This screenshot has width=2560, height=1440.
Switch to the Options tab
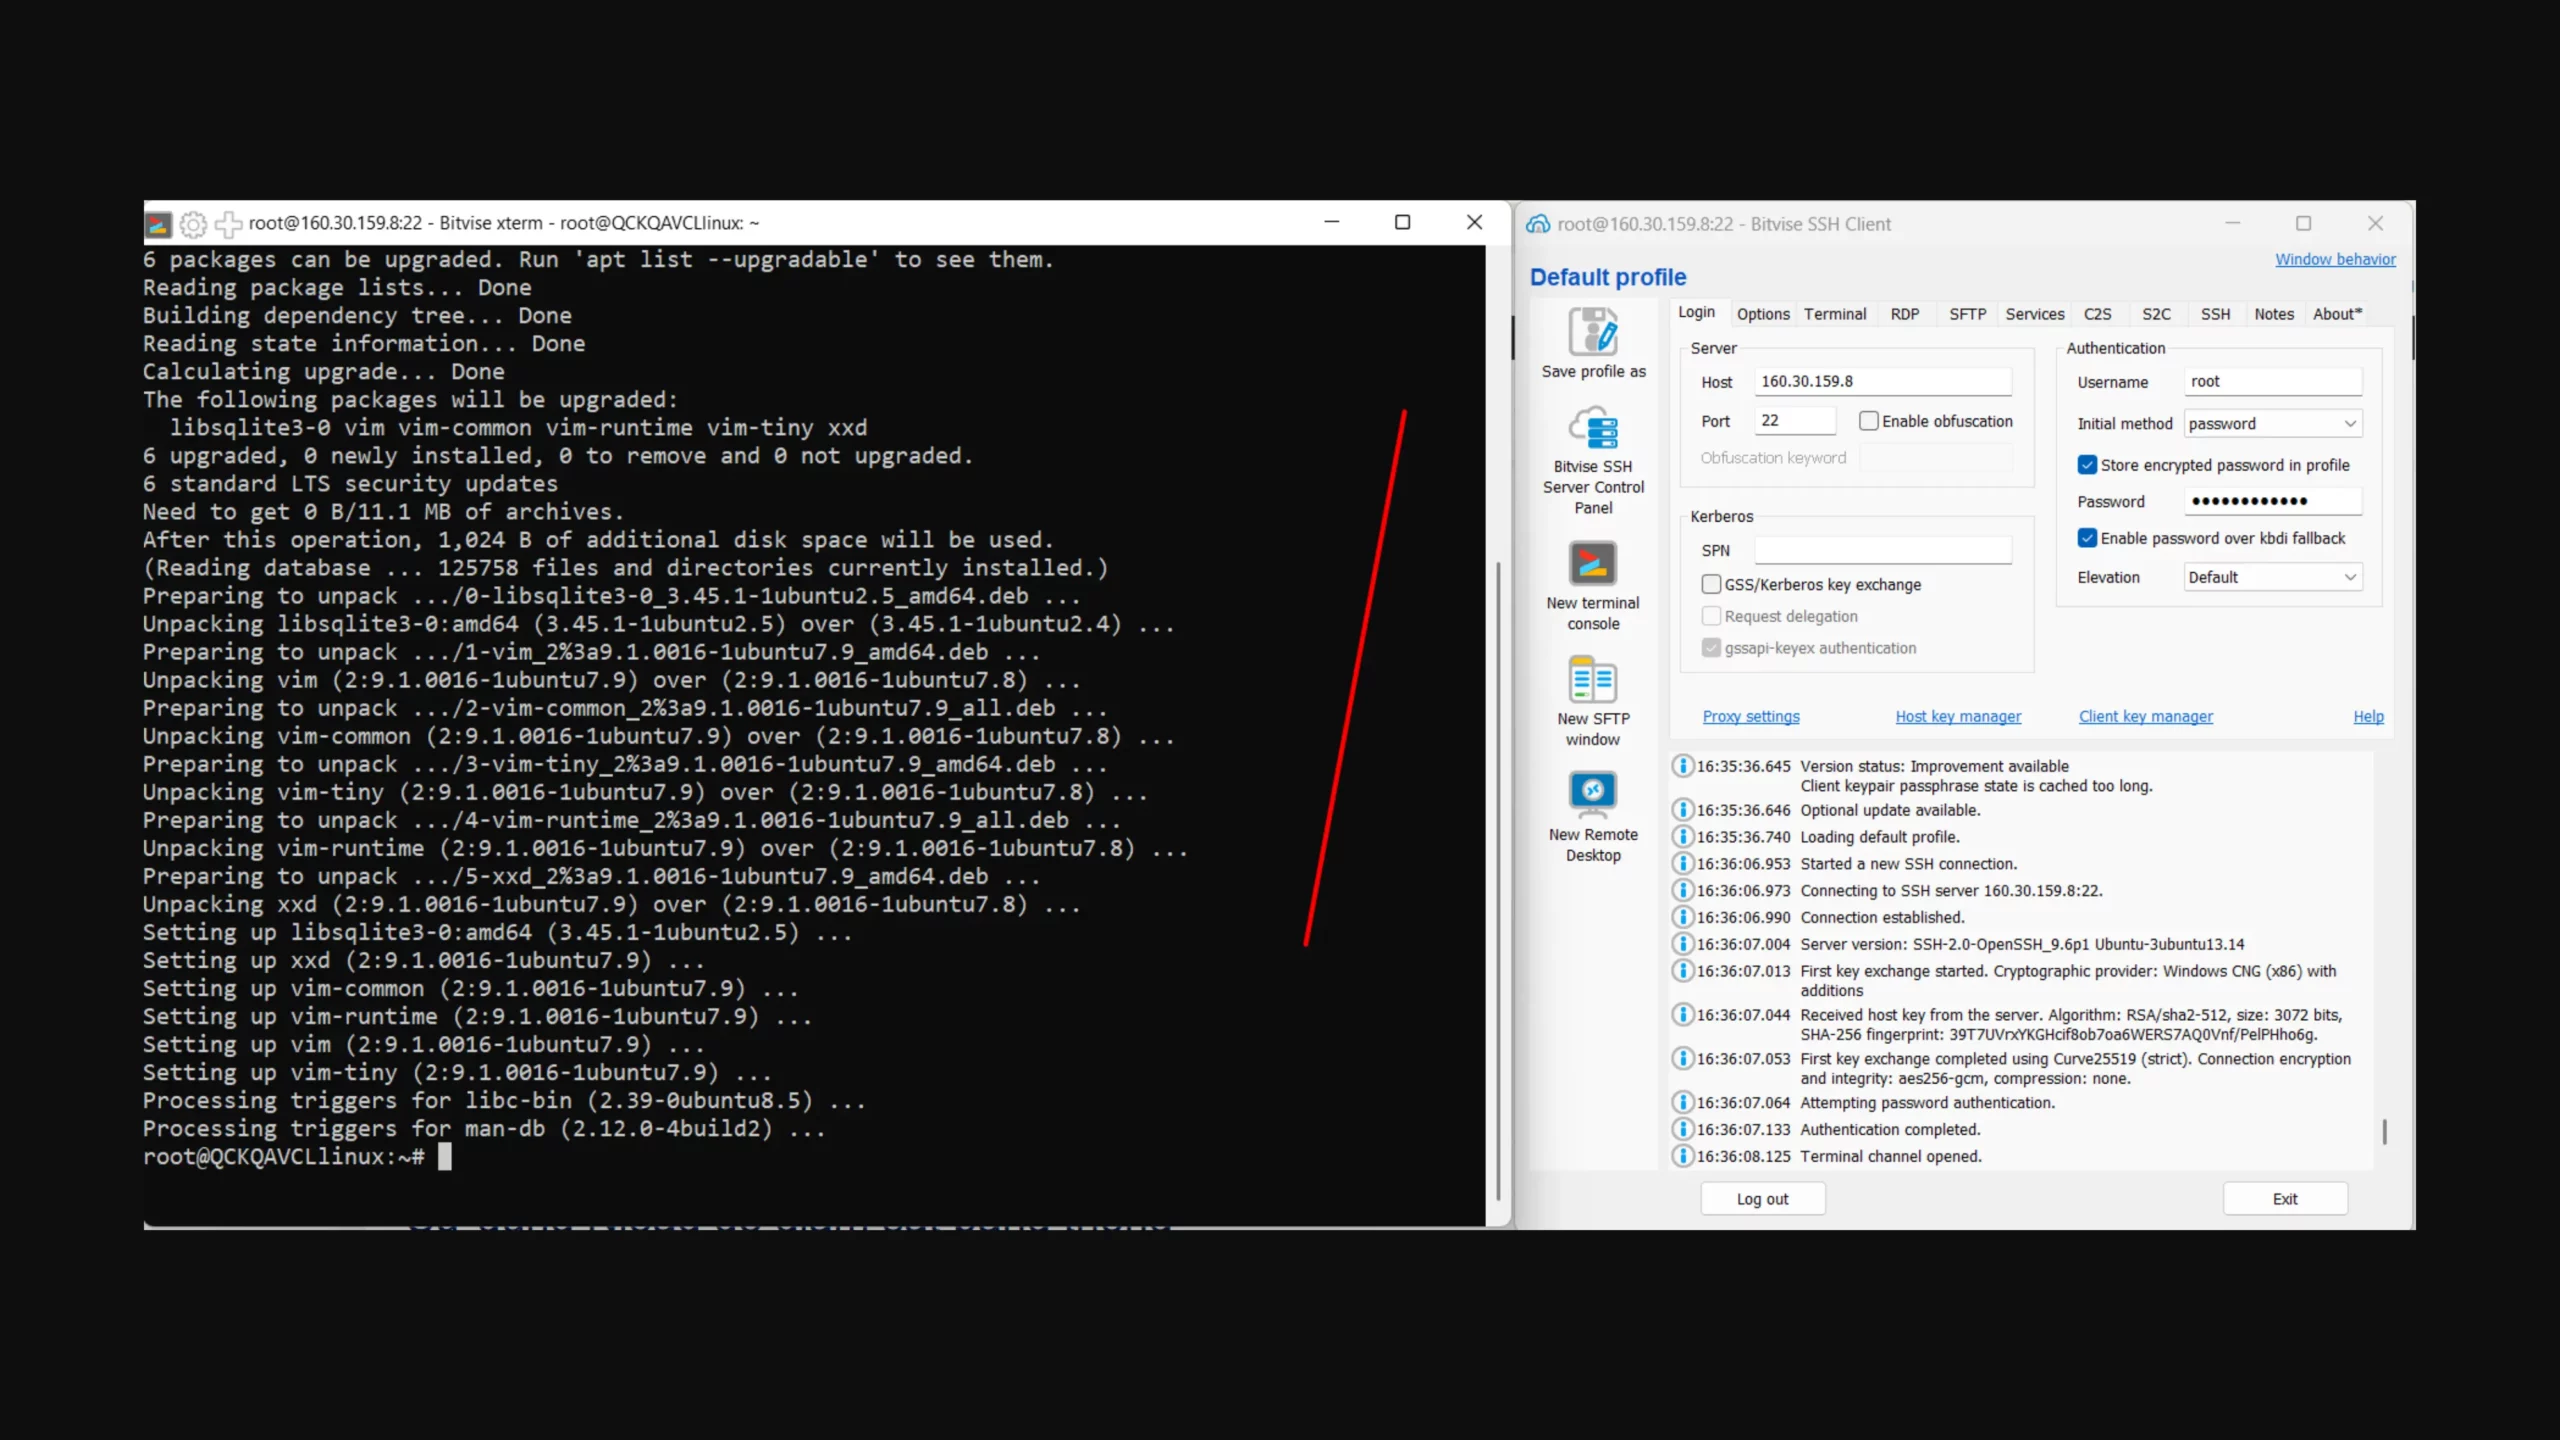1763,314
